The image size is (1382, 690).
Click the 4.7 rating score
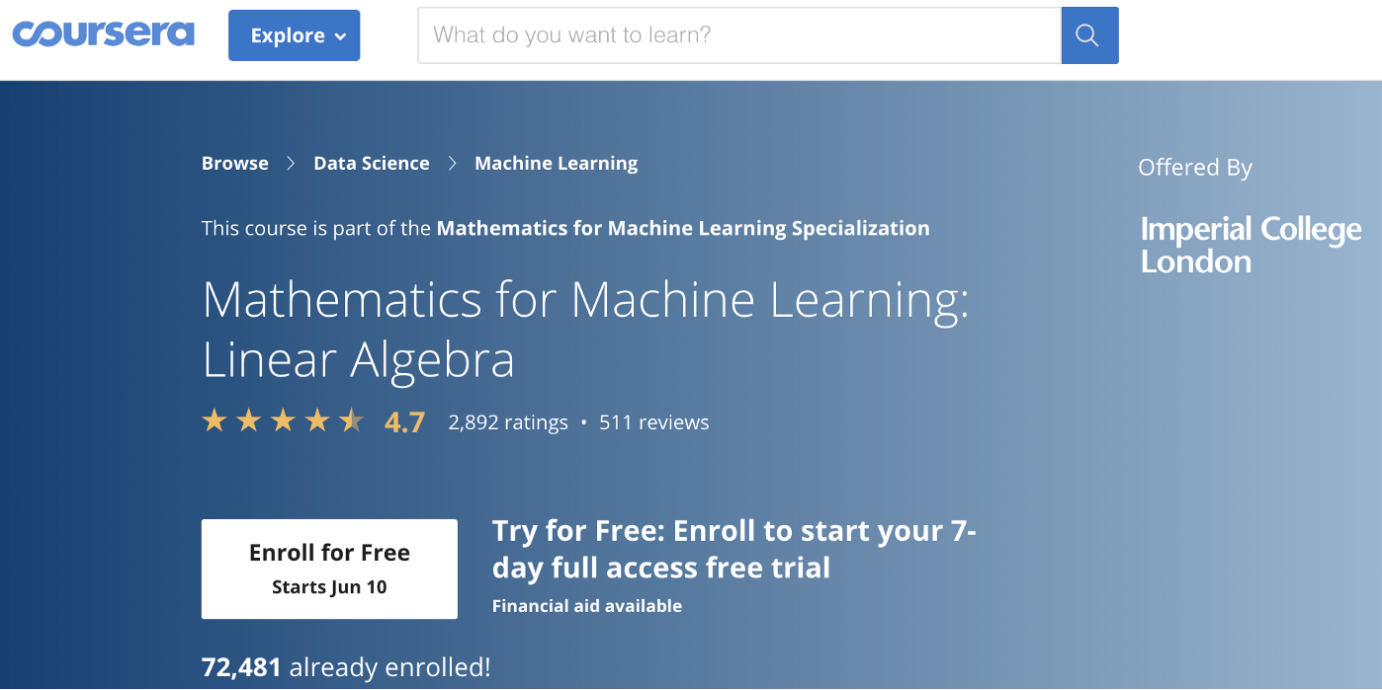(405, 422)
